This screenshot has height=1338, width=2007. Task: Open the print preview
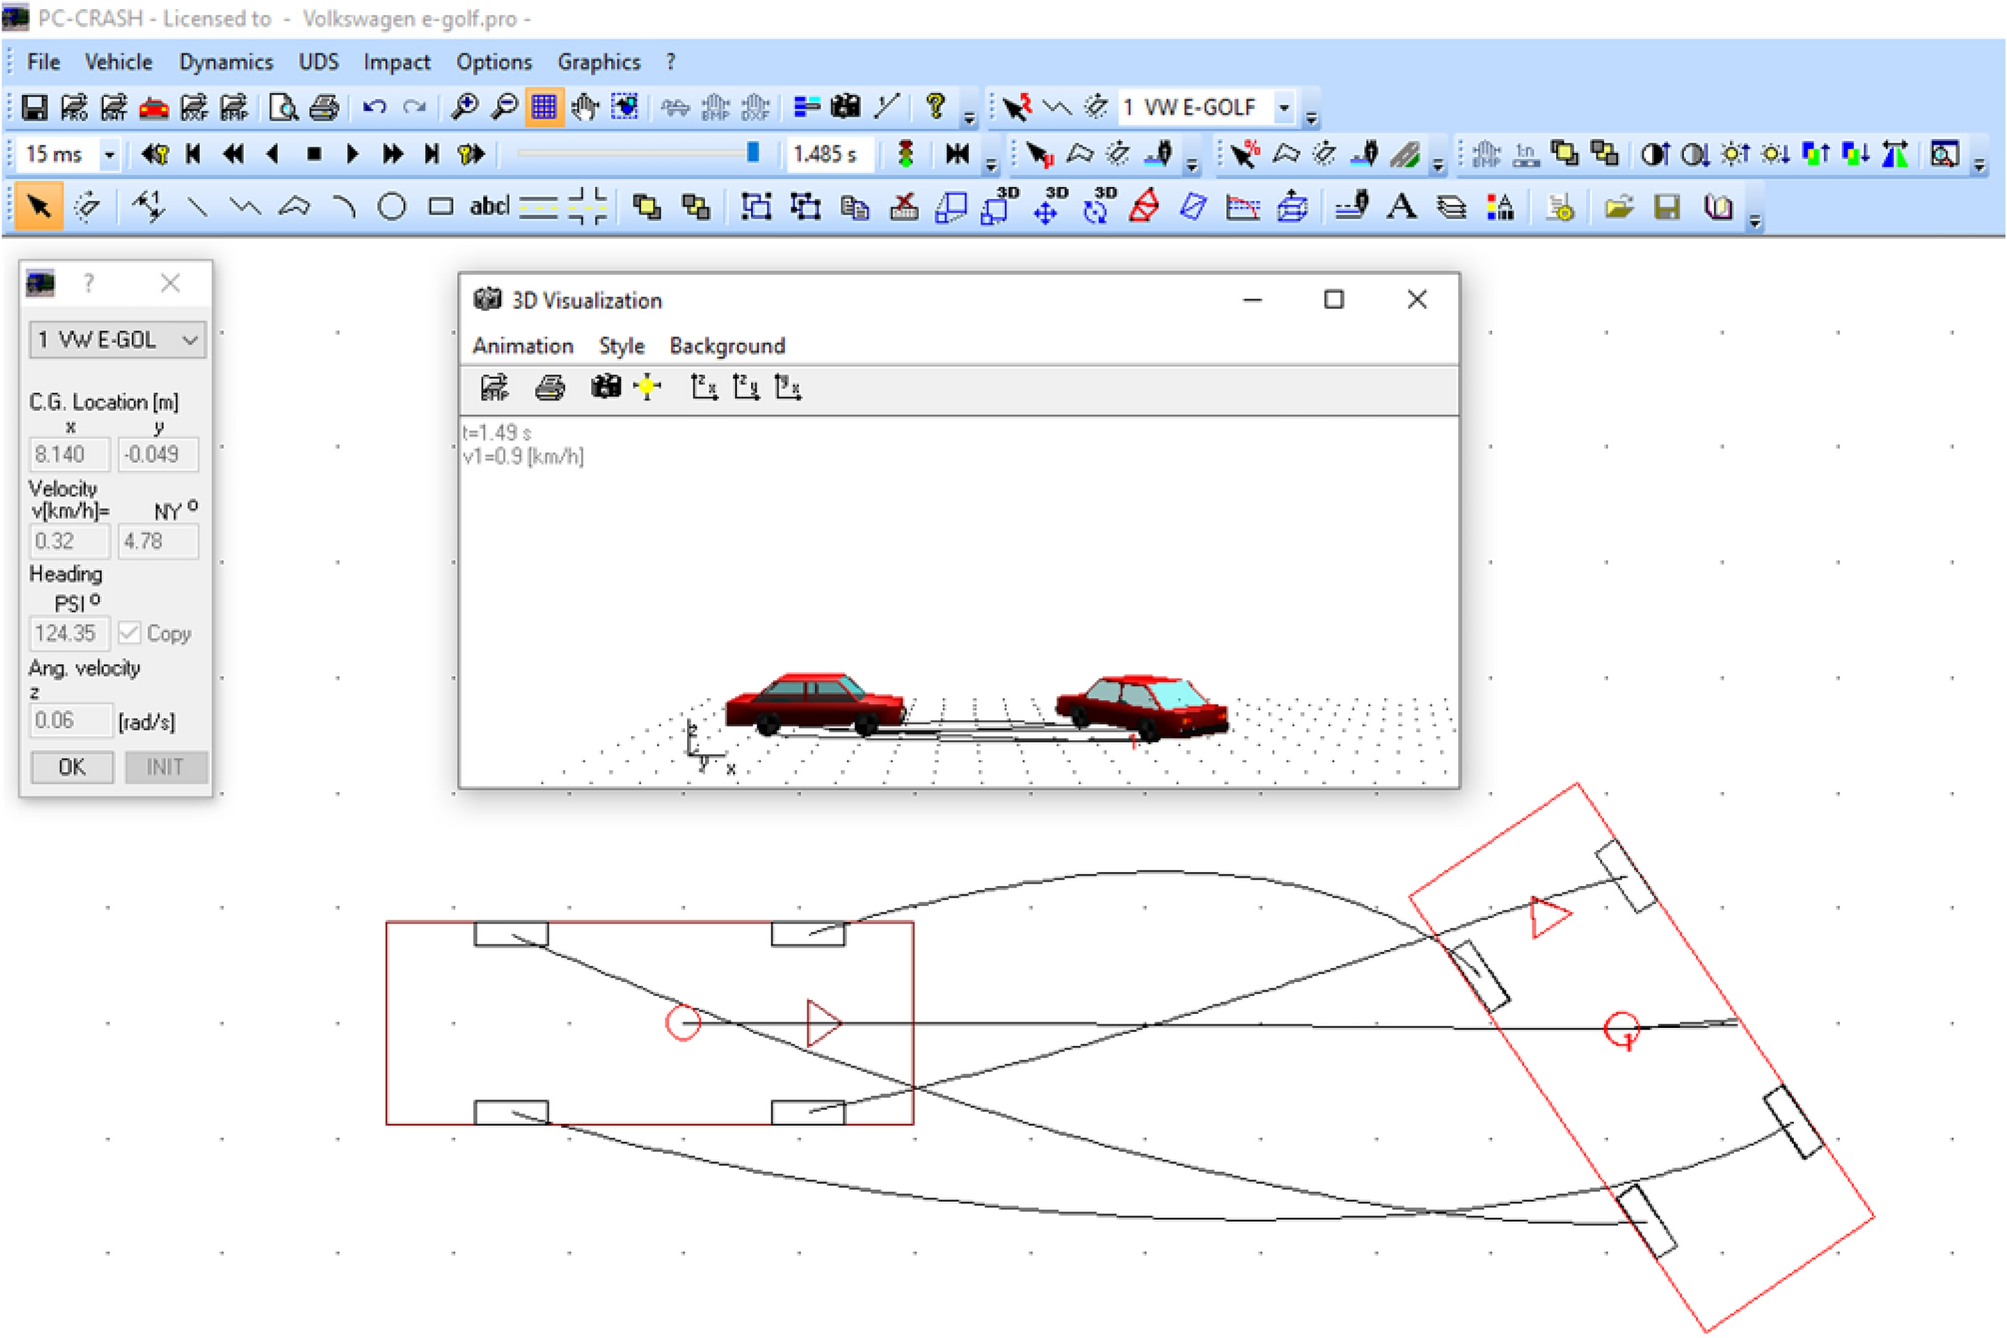pos(283,106)
